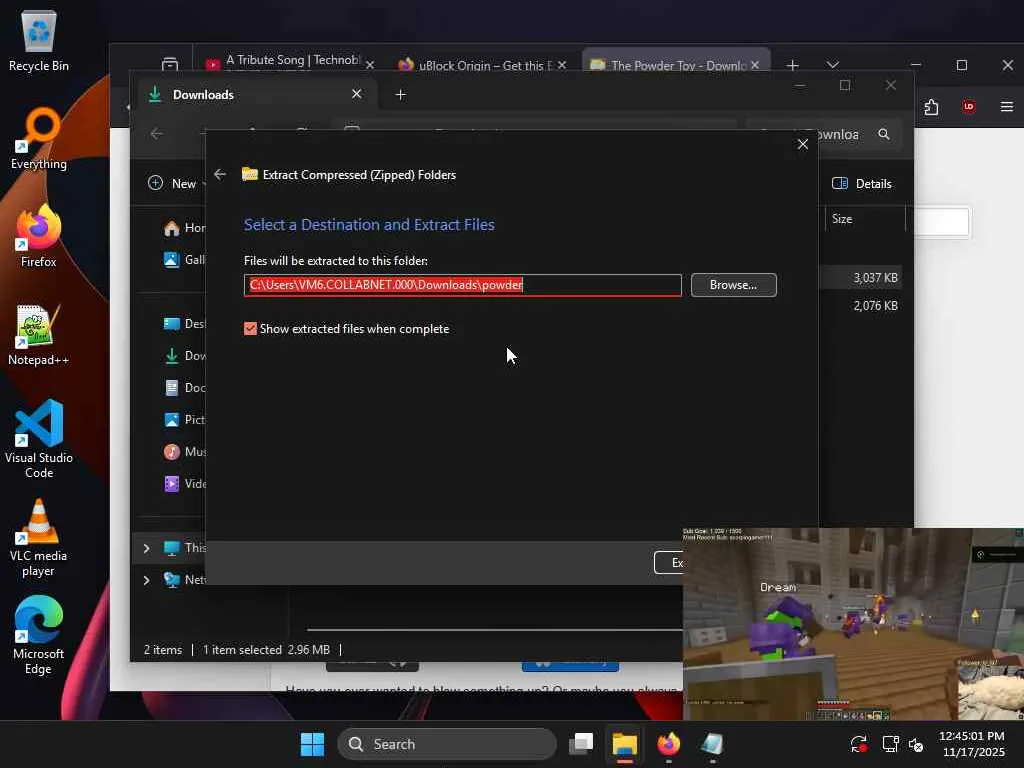The height and width of the screenshot is (768, 1024).
Task: Open Firefox extensions puzzle icon
Action: pyautogui.click(x=931, y=106)
